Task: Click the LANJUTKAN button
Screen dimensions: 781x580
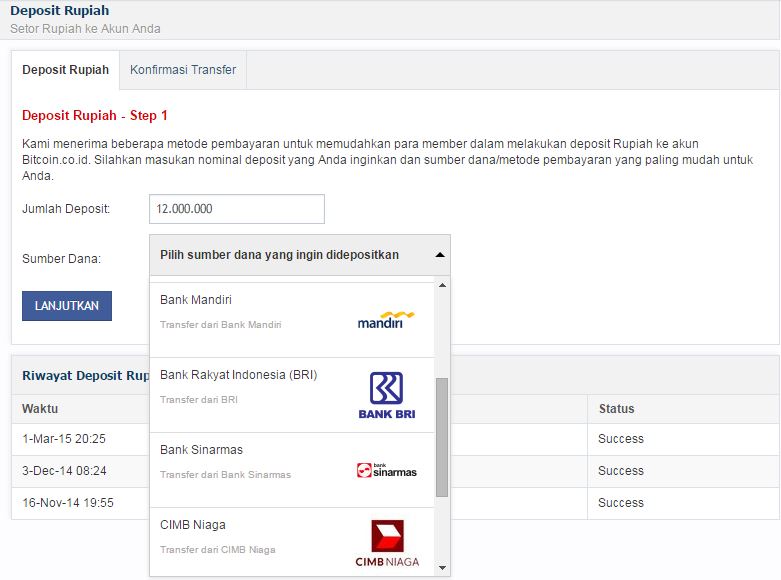Action: click(67, 306)
